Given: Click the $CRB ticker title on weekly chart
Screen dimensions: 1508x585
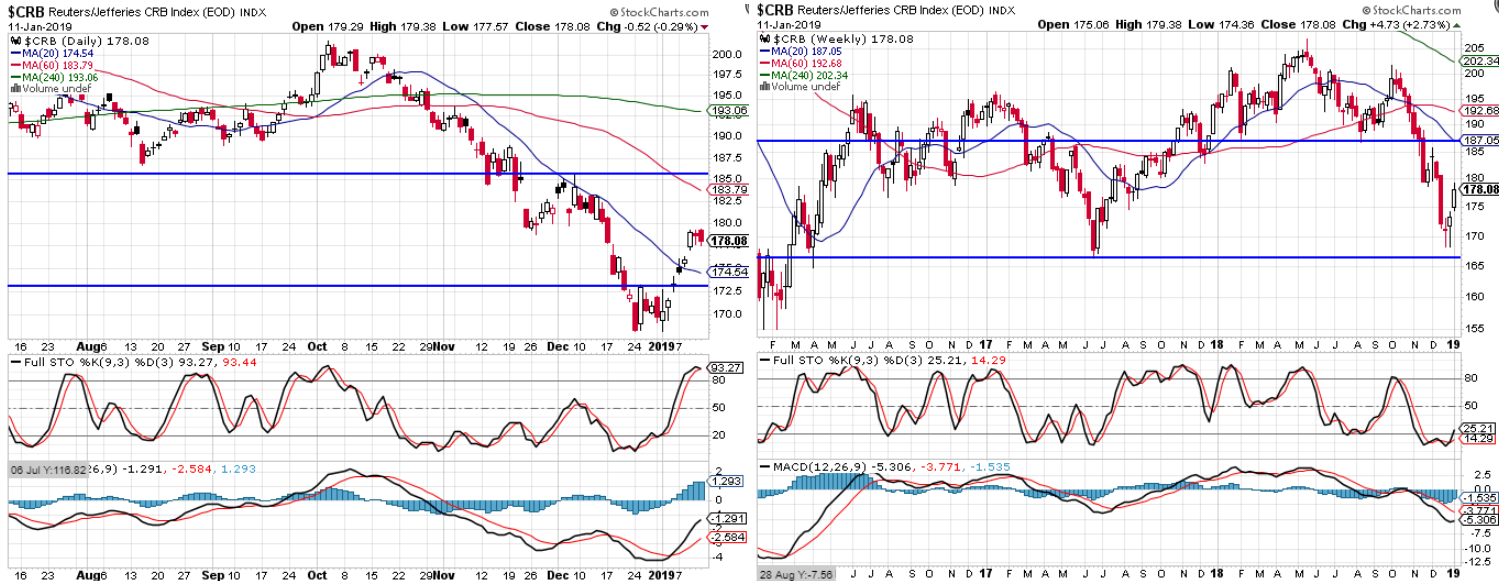Looking at the screenshot, I should [776, 8].
